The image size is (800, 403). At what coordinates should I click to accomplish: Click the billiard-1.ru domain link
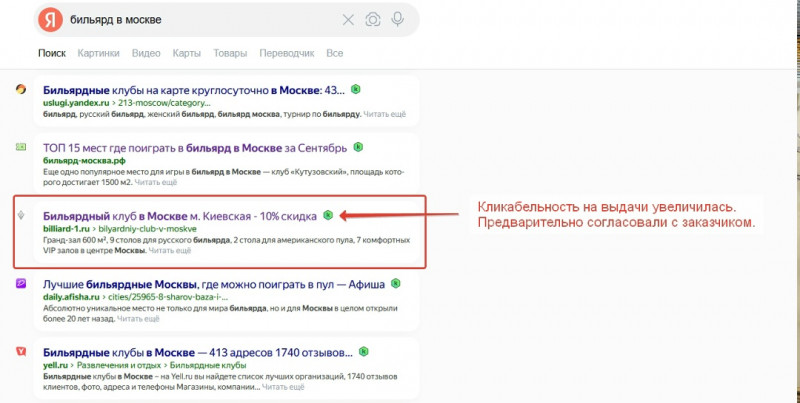(x=66, y=229)
